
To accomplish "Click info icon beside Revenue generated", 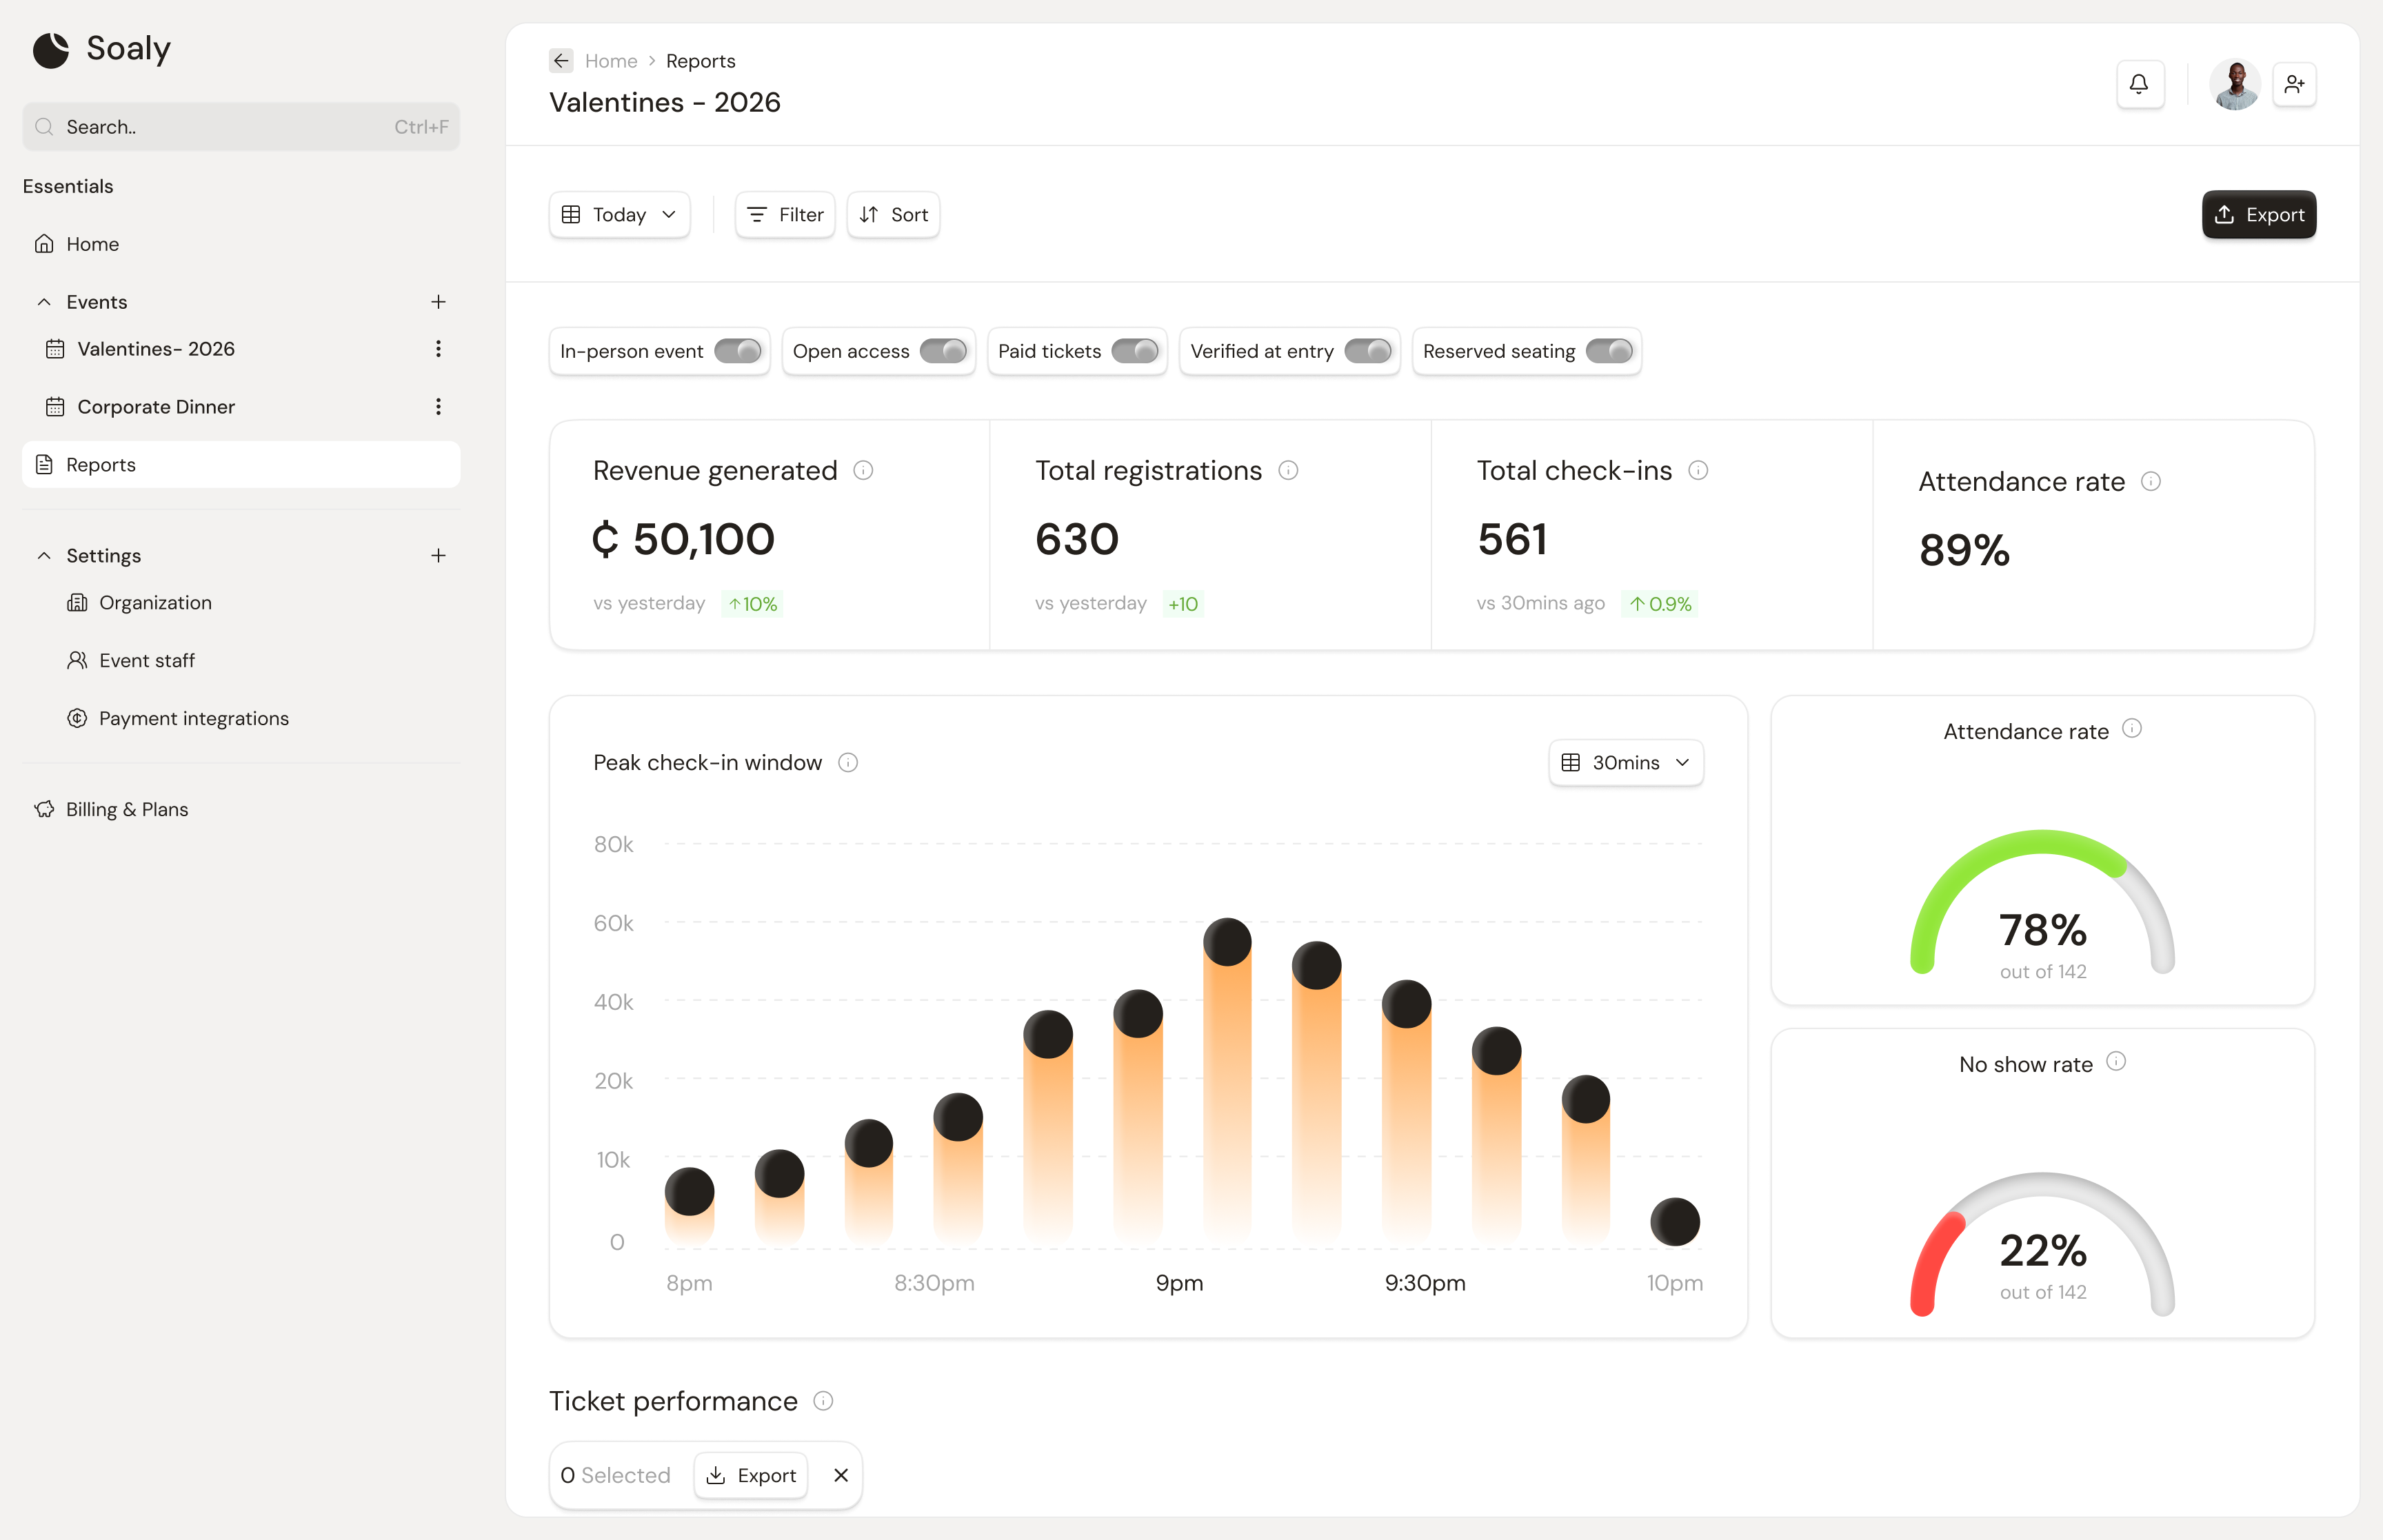I will click(863, 471).
